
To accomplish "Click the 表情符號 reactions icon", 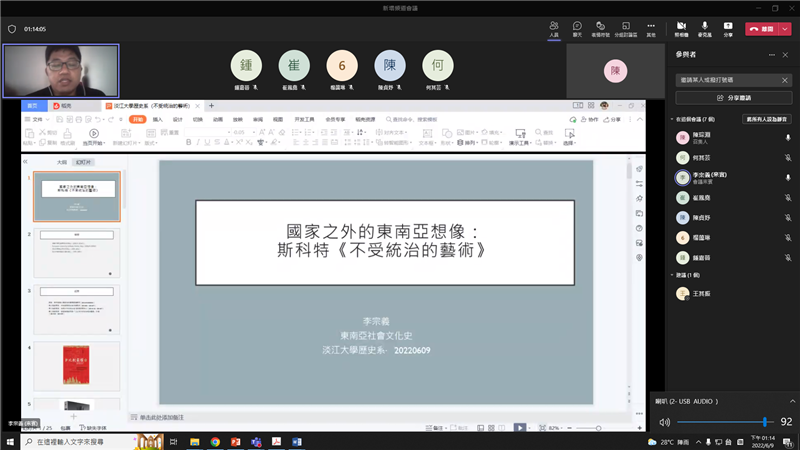I will coord(601,25).
